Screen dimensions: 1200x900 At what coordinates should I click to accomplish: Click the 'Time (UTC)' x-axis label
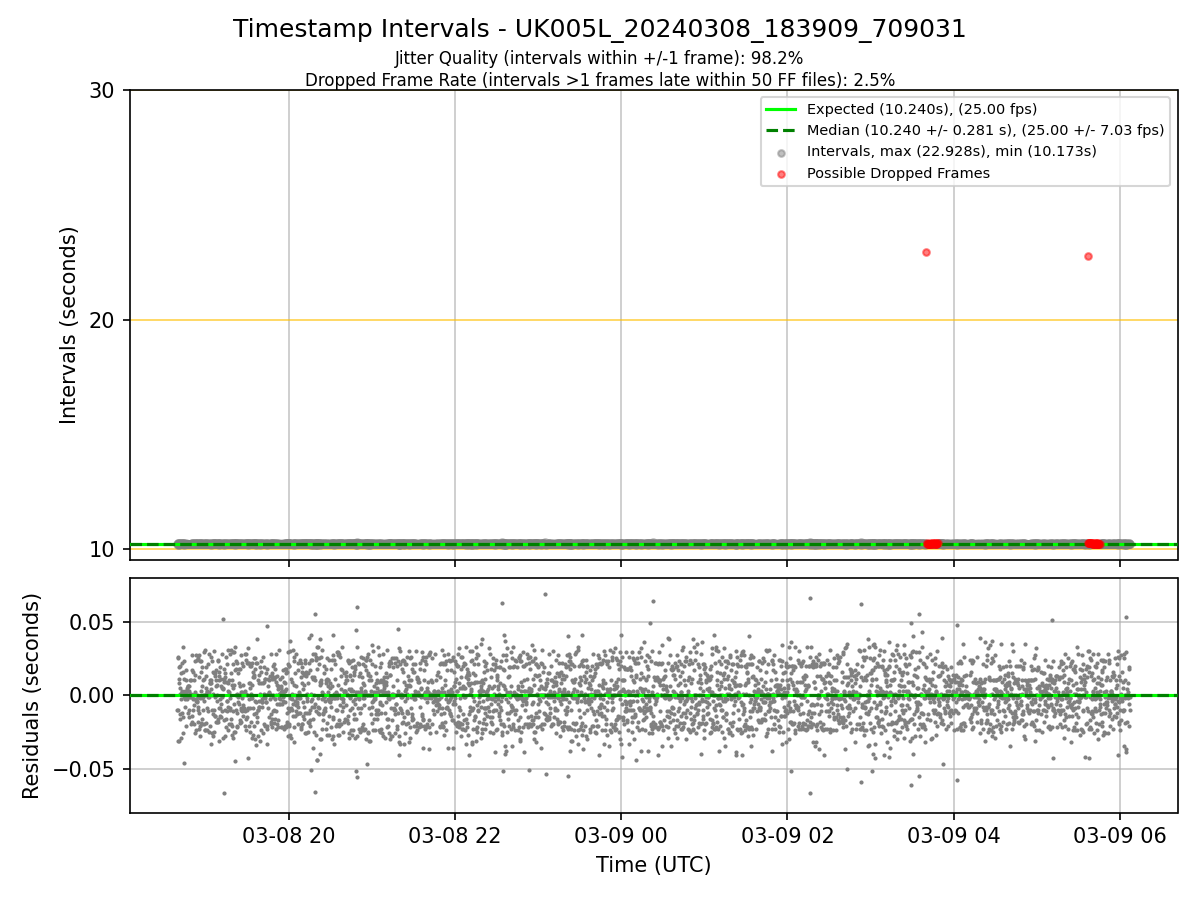coord(653,865)
